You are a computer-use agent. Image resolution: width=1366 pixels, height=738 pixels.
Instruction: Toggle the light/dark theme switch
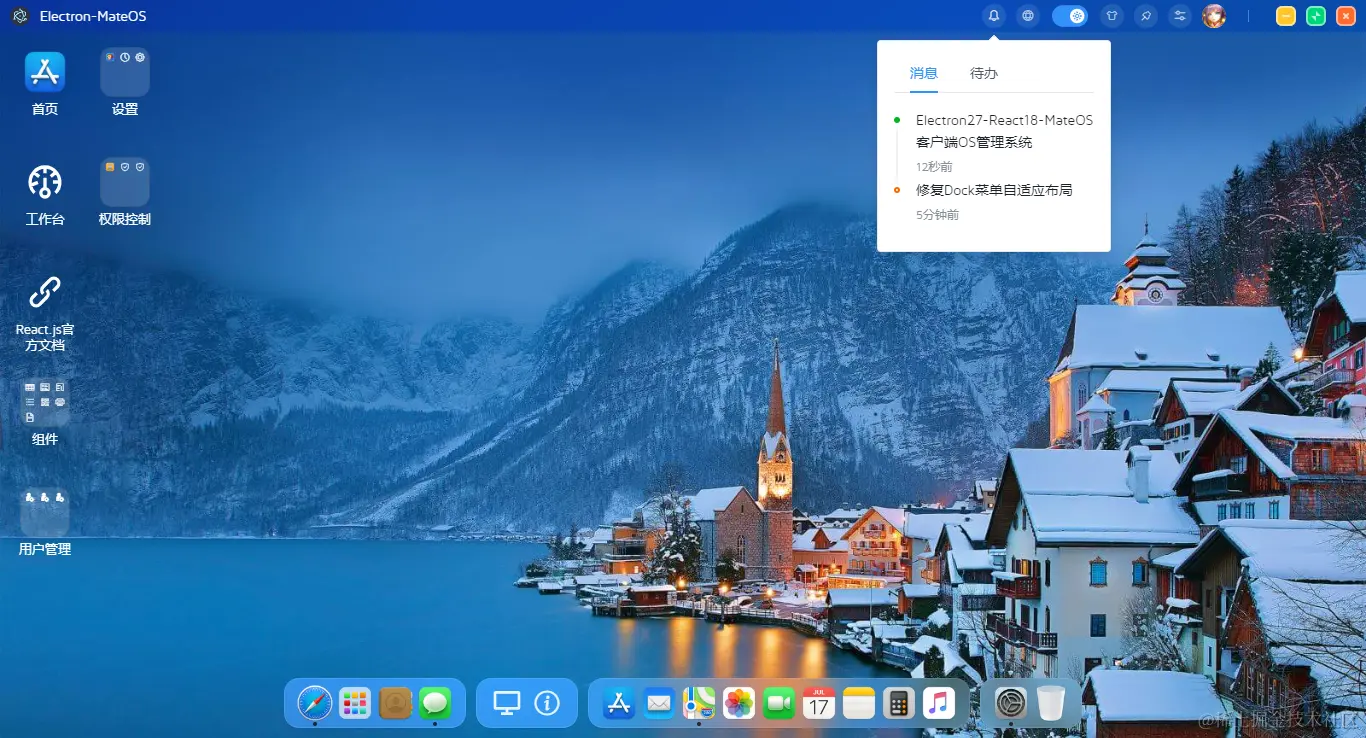(1070, 16)
